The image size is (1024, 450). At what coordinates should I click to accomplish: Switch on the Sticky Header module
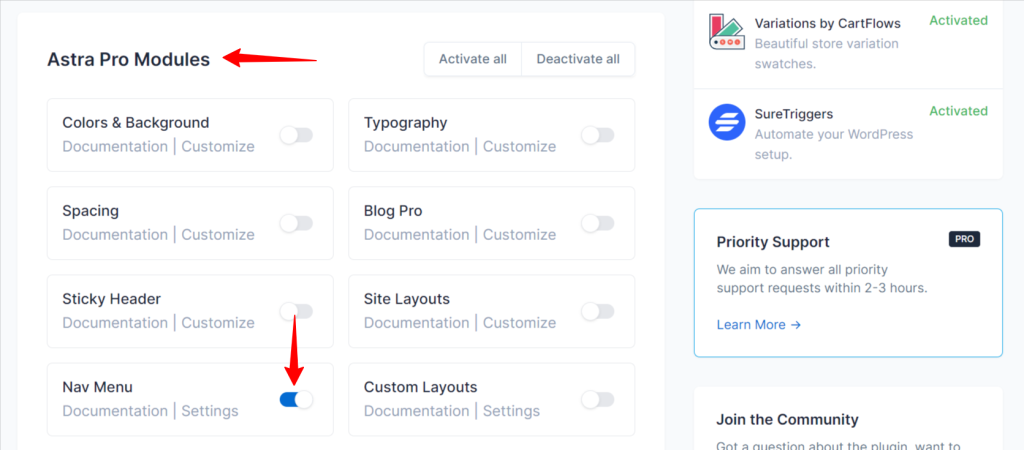click(x=296, y=312)
